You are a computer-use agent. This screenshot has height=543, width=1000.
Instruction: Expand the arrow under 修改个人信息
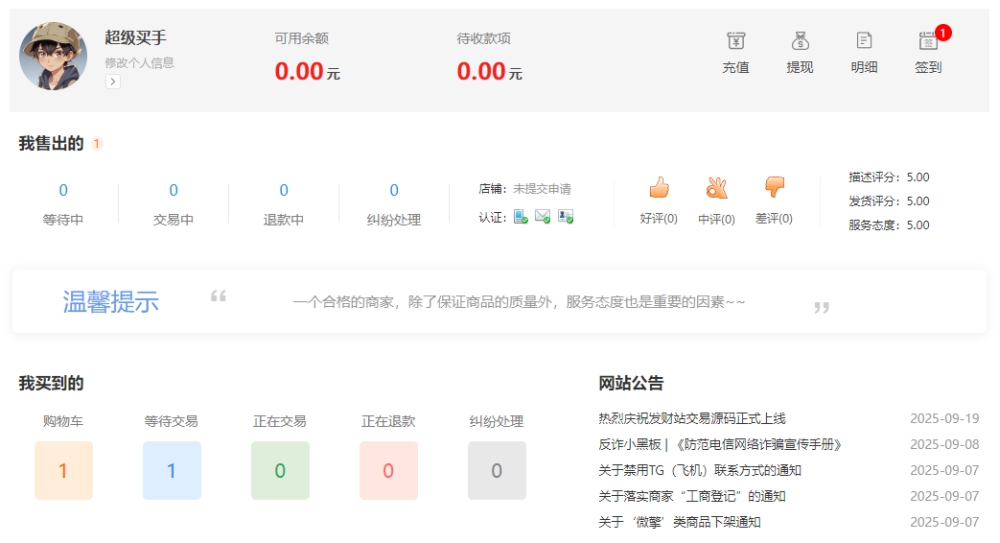click(x=113, y=82)
